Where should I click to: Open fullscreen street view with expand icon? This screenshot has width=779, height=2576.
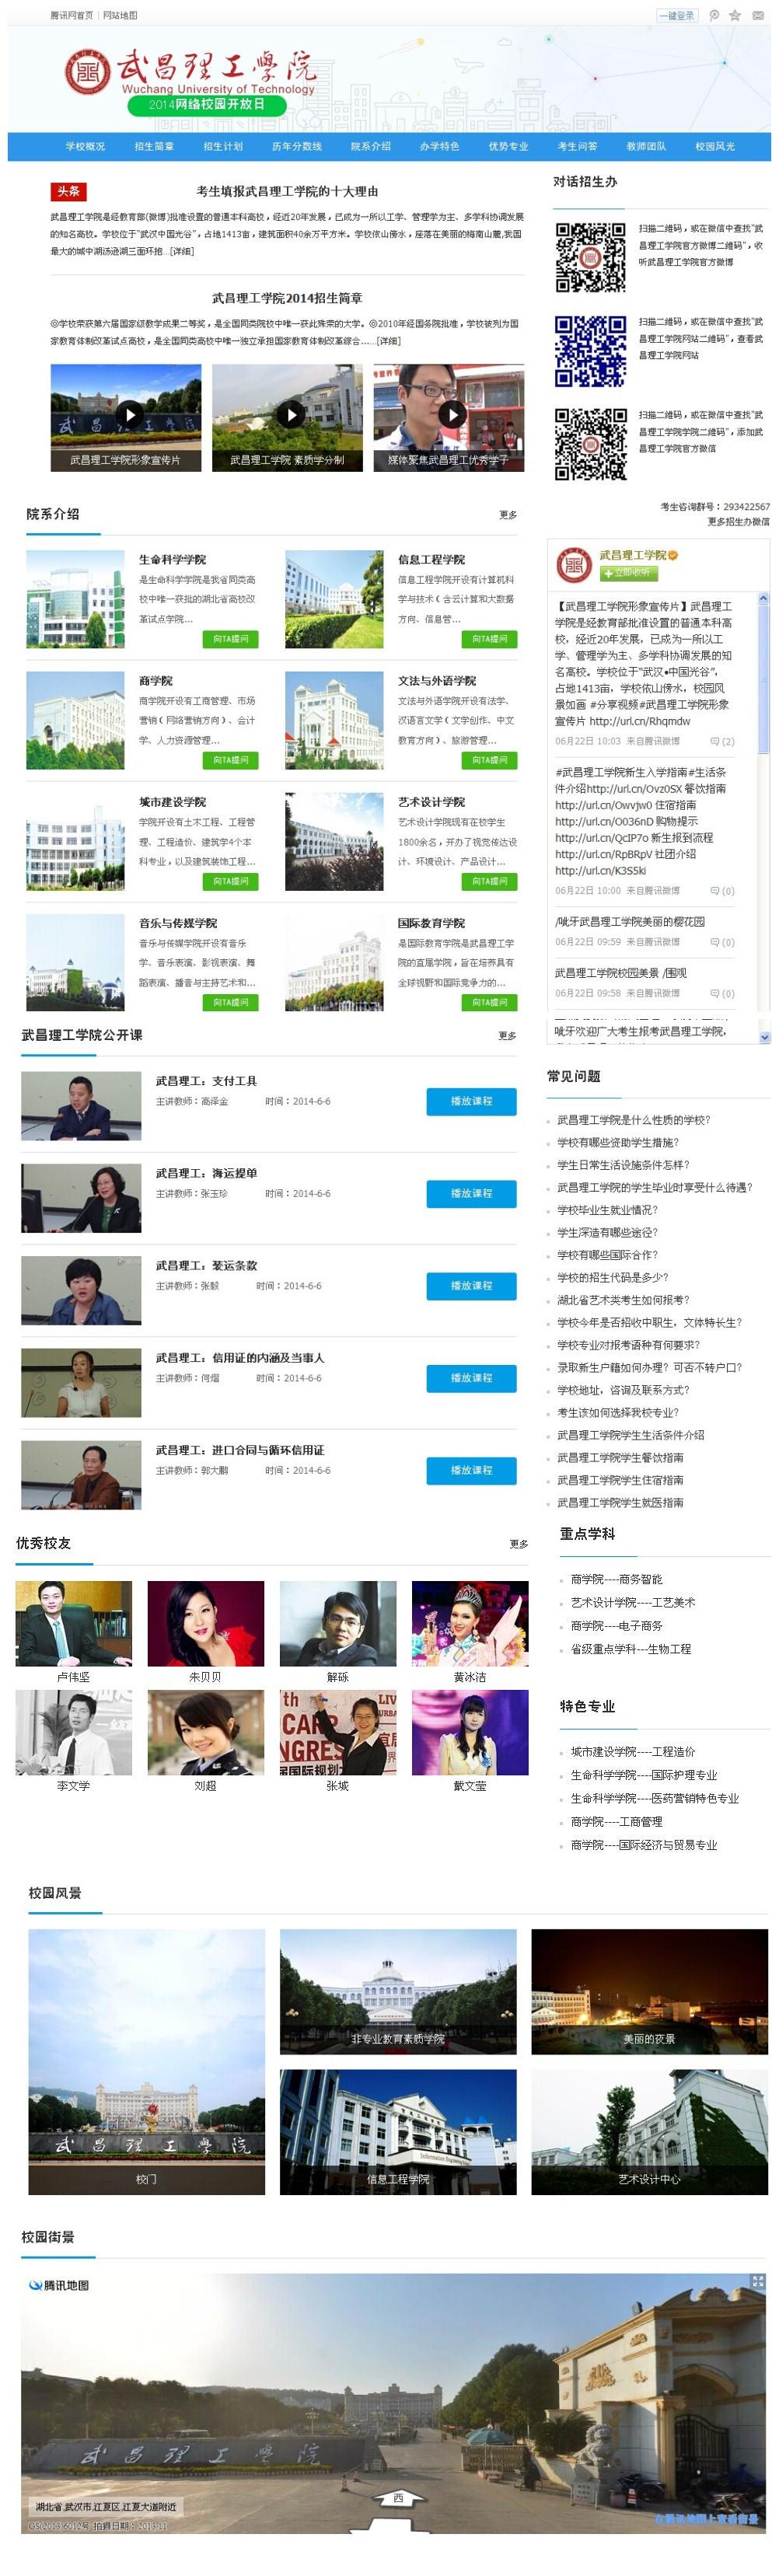757,2281
